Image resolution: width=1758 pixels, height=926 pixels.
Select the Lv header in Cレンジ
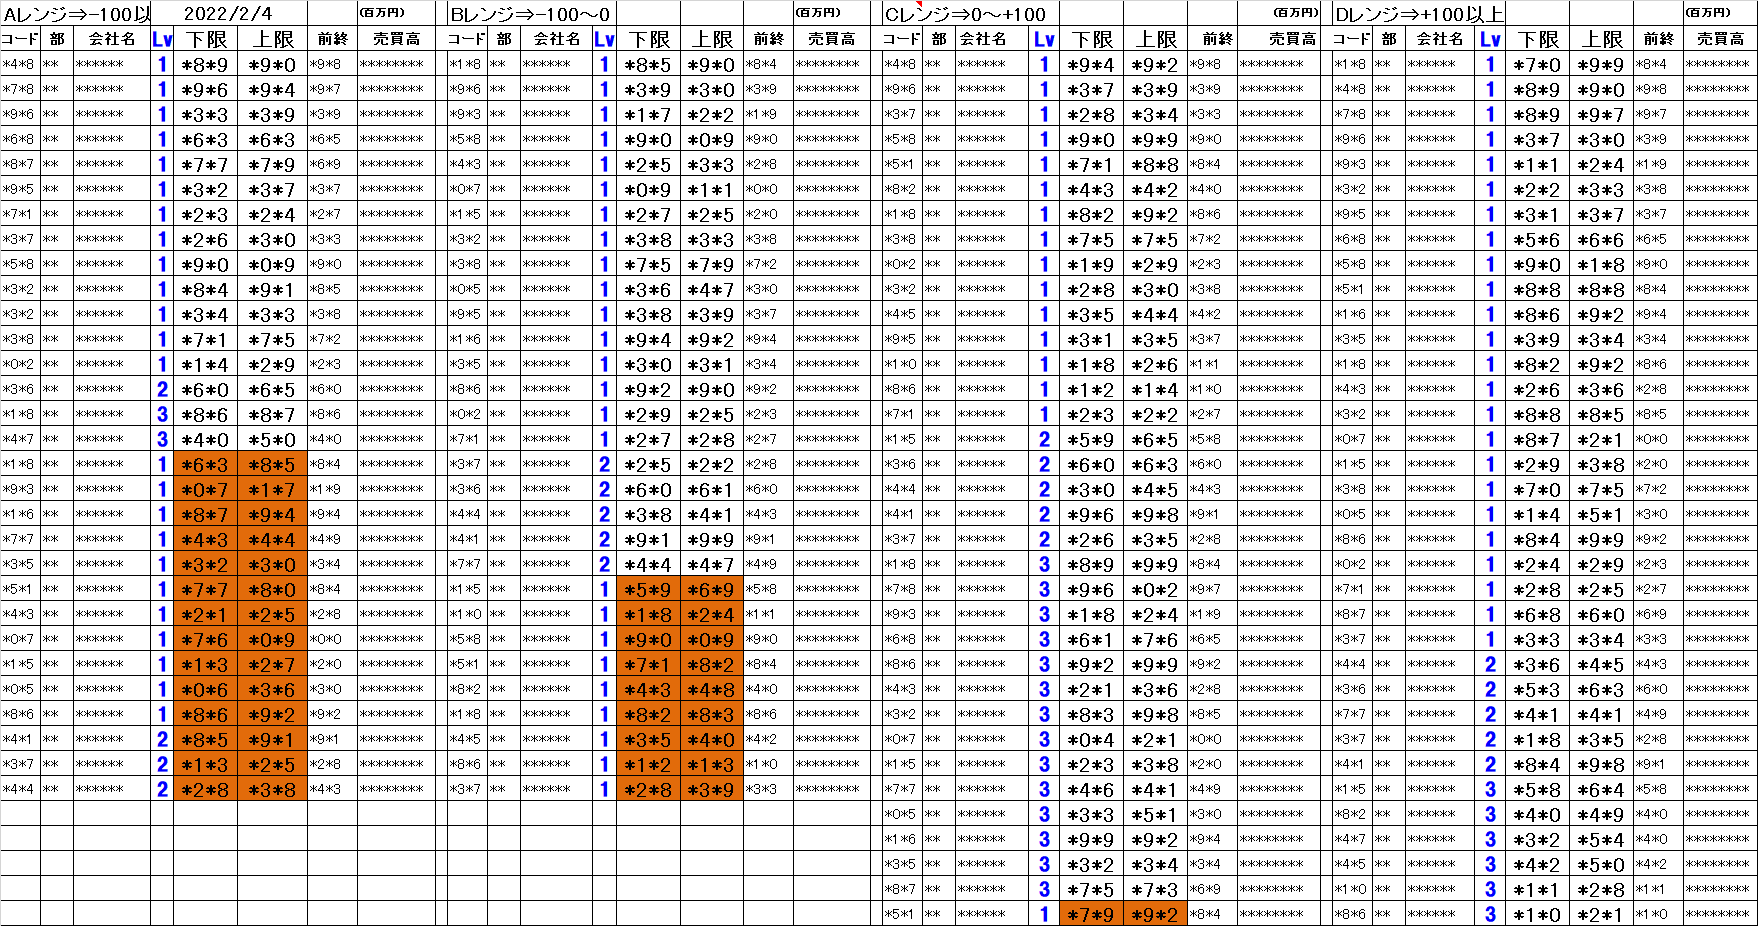pos(1045,39)
